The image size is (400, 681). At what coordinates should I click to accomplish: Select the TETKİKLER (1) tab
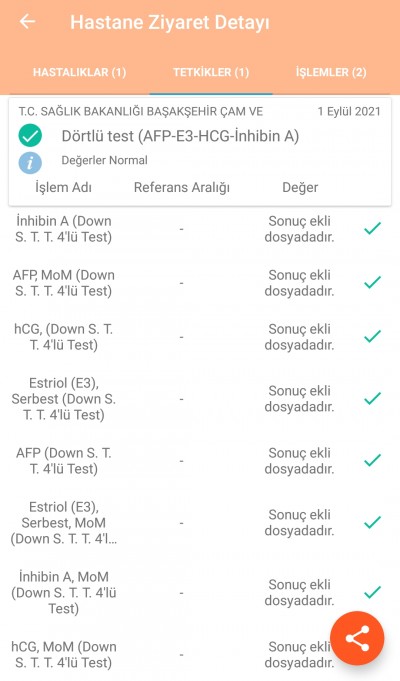tap(211, 72)
